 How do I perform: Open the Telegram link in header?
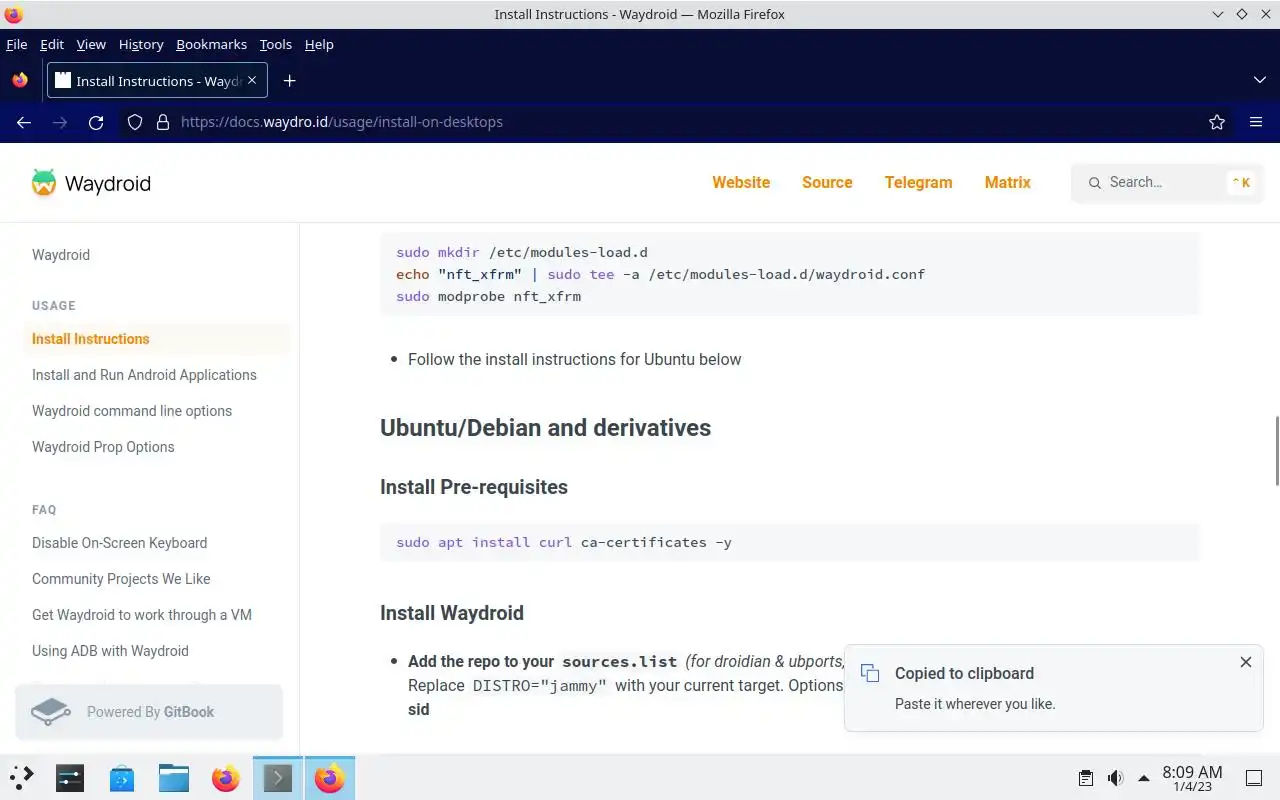tap(918, 182)
